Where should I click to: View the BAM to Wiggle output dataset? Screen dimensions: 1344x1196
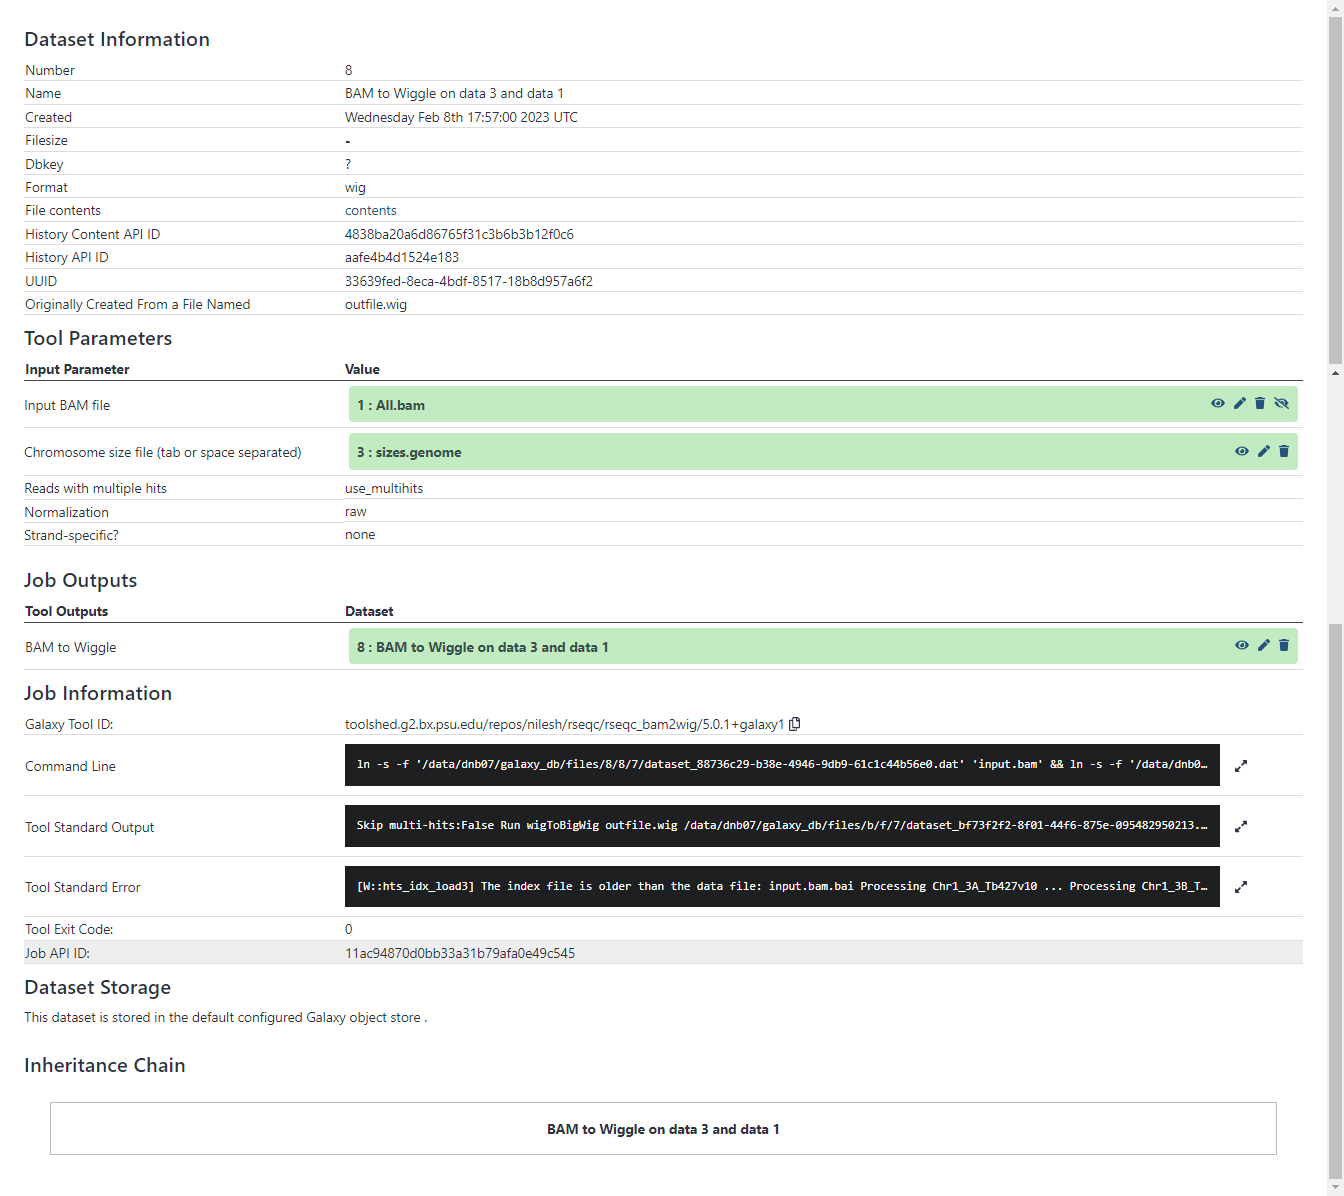[x=1241, y=645]
